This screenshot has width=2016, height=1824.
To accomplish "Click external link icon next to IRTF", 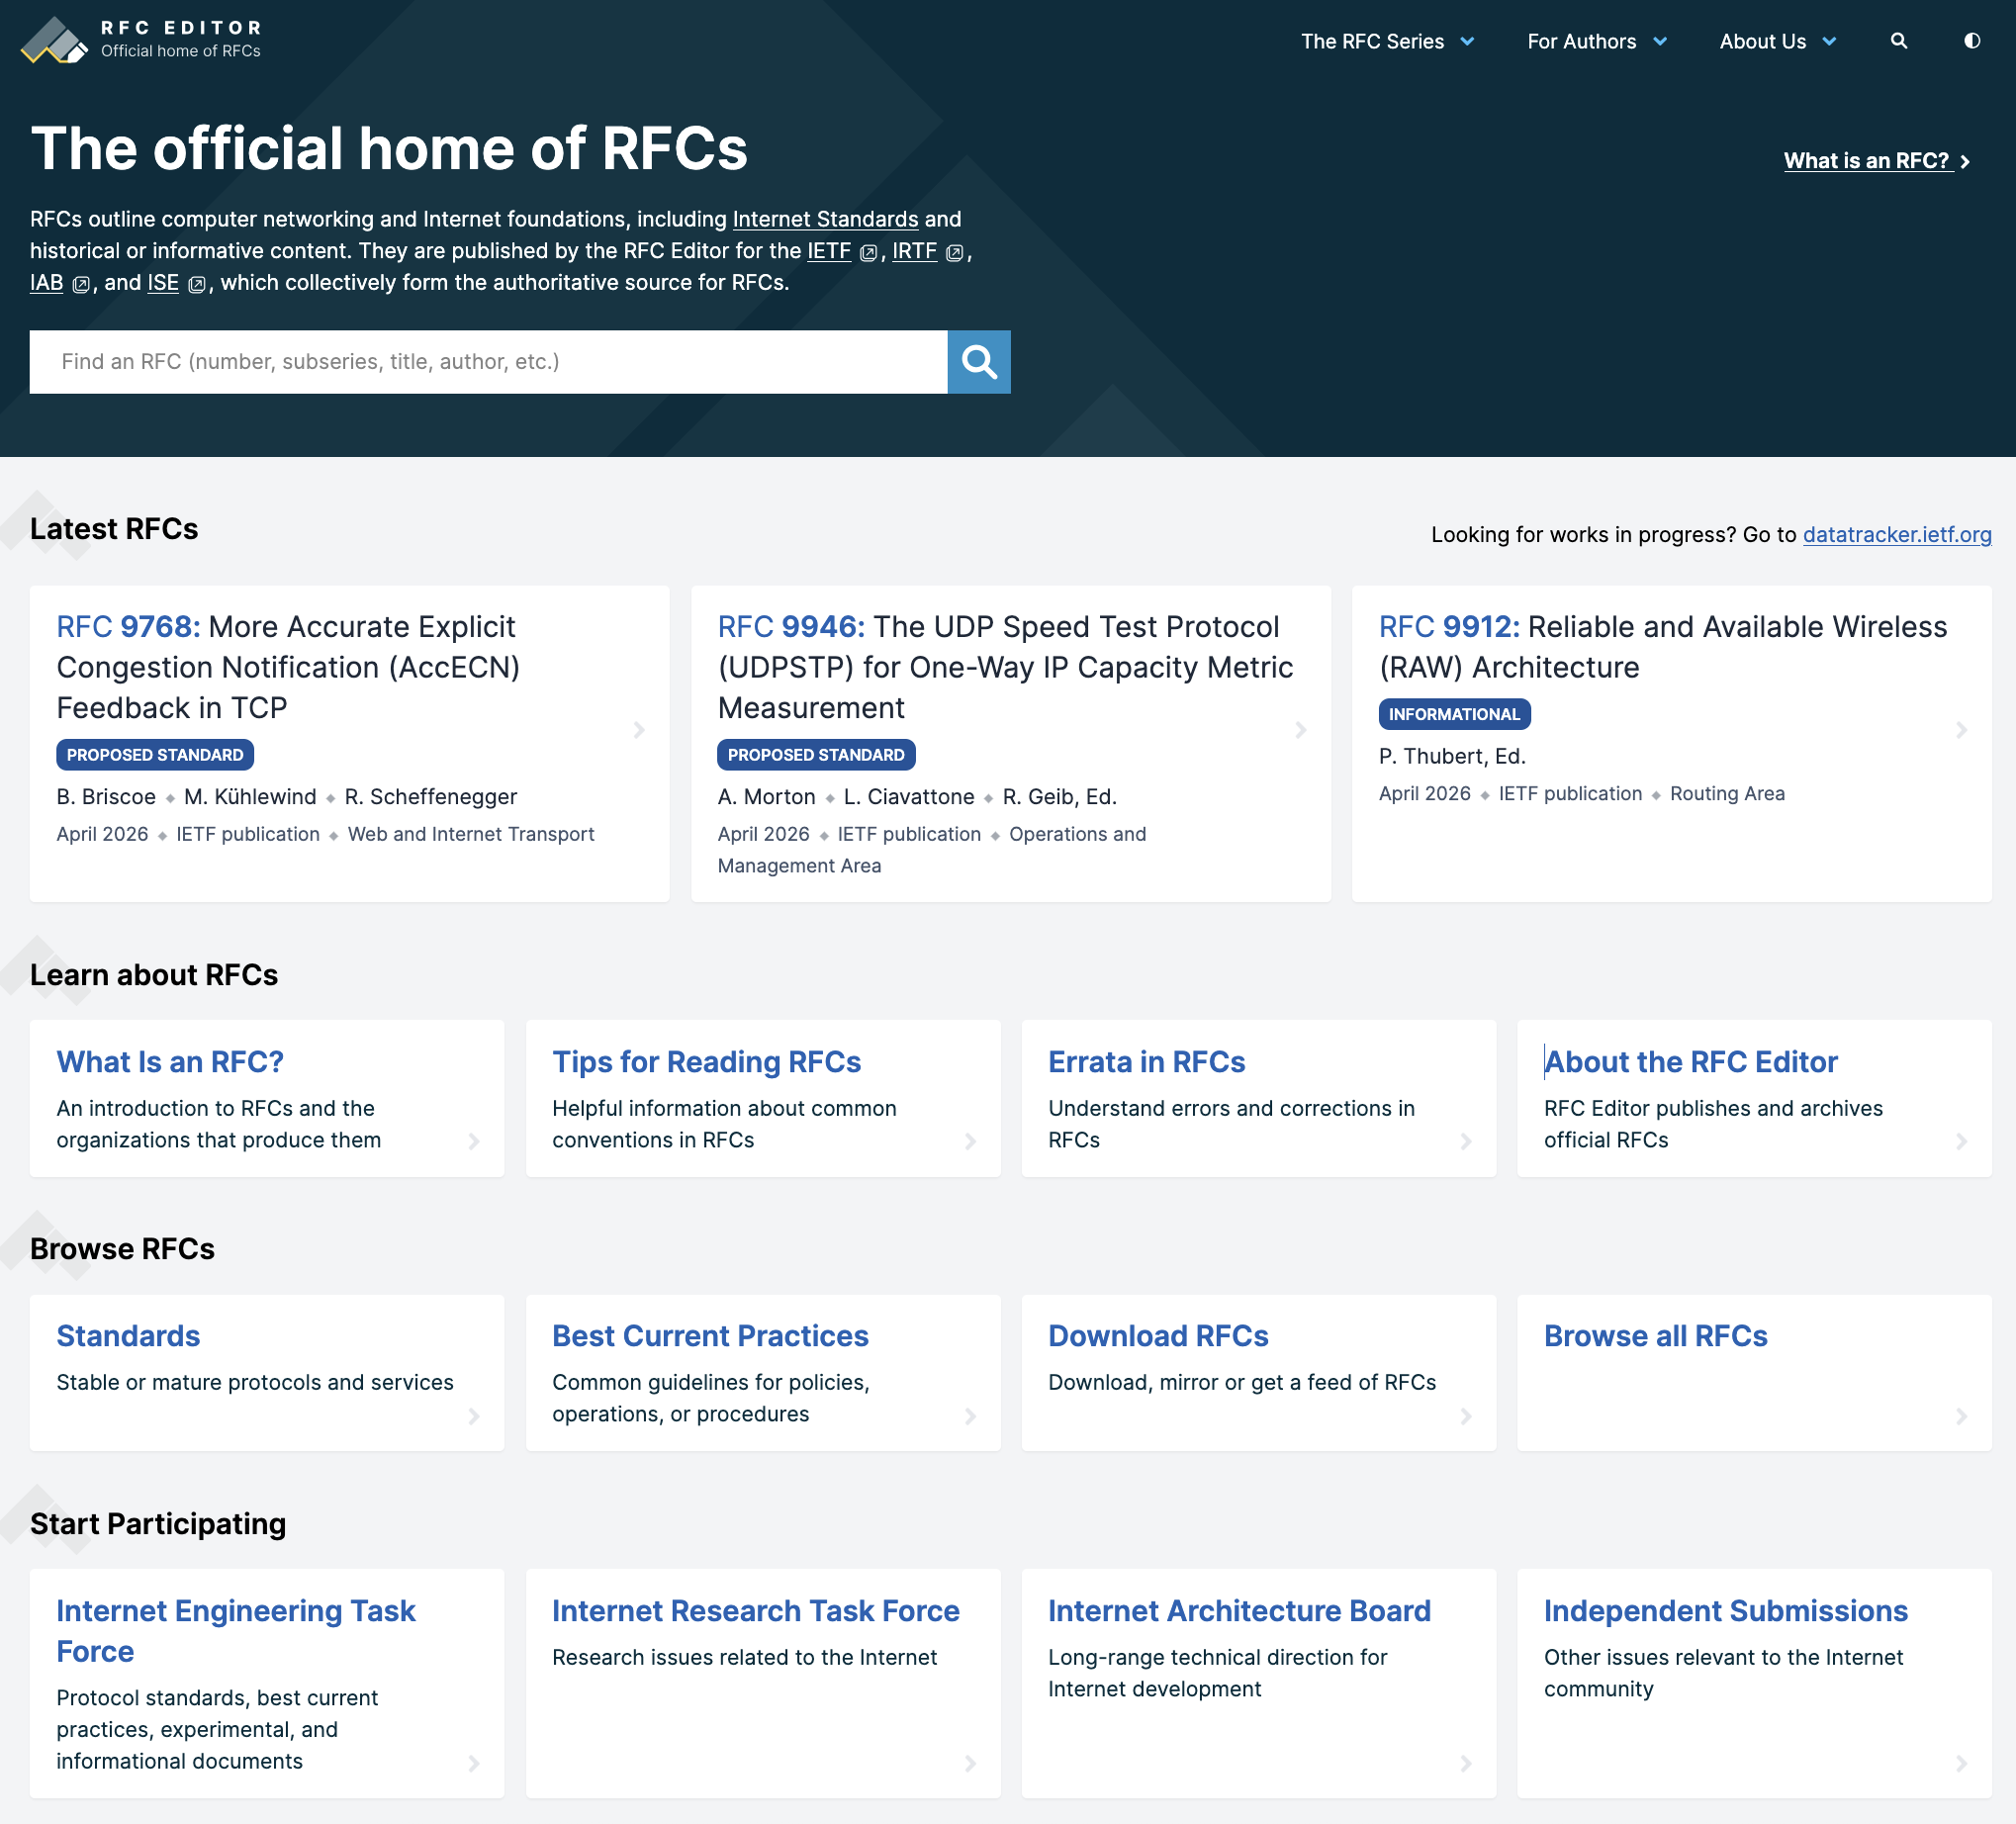I will click(x=955, y=253).
